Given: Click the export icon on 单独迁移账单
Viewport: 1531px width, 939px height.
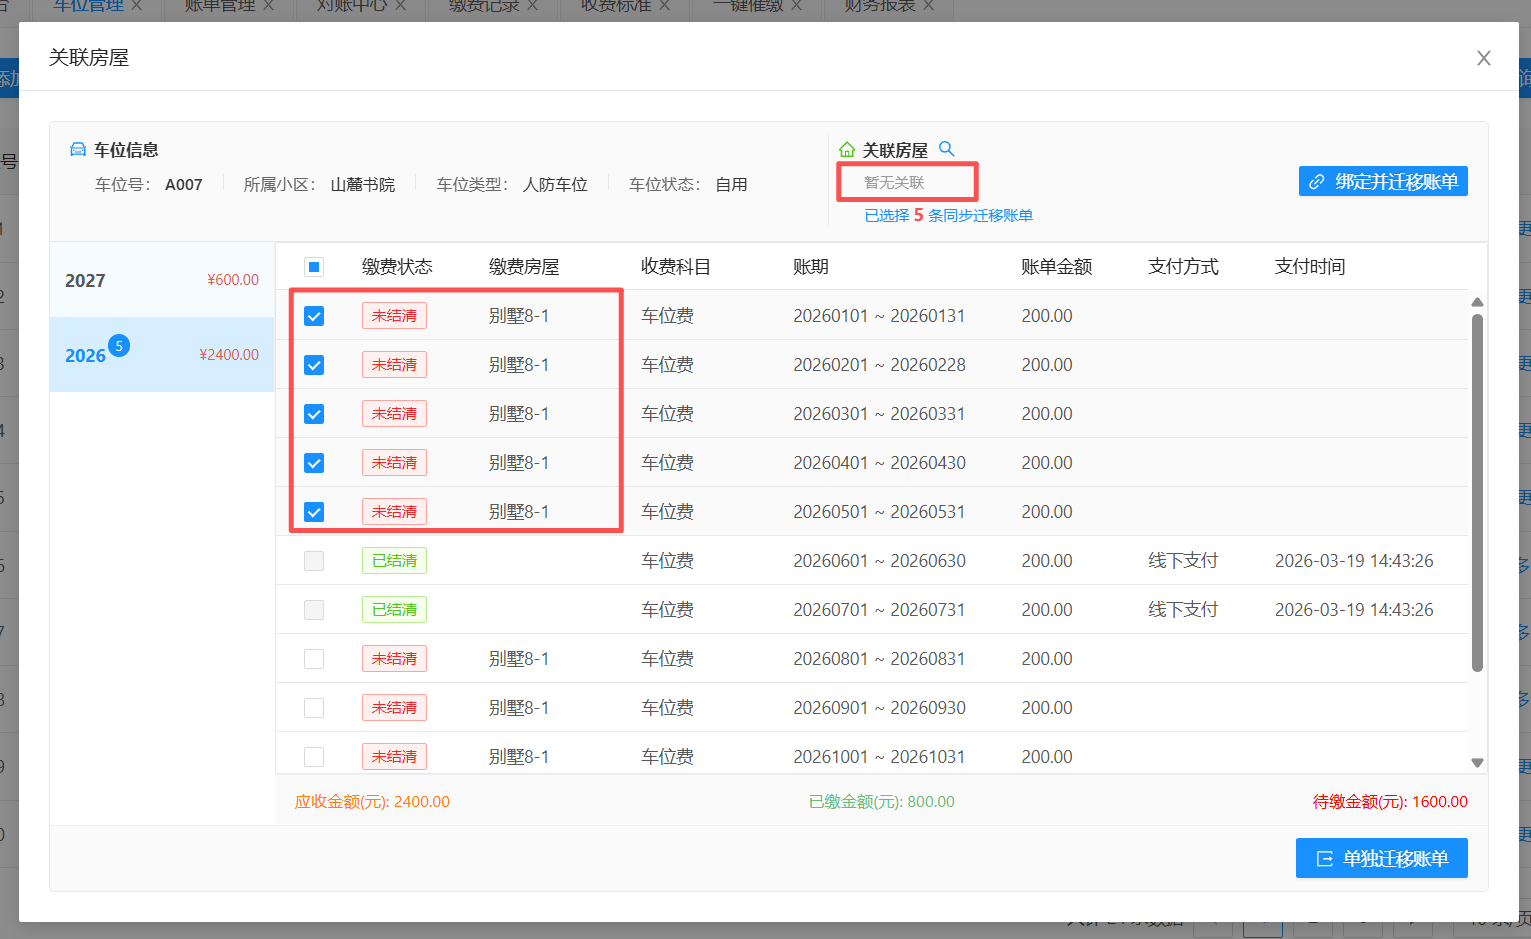Looking at the screenshot, I should (x=1325, y=859).
